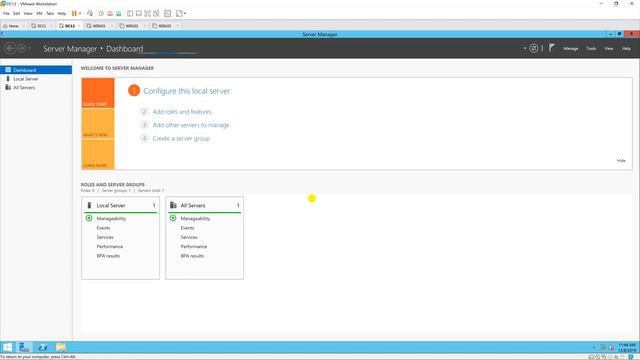Click the VMware full screen icon
The width and height of the screenshot is (640, 360).
147,13
